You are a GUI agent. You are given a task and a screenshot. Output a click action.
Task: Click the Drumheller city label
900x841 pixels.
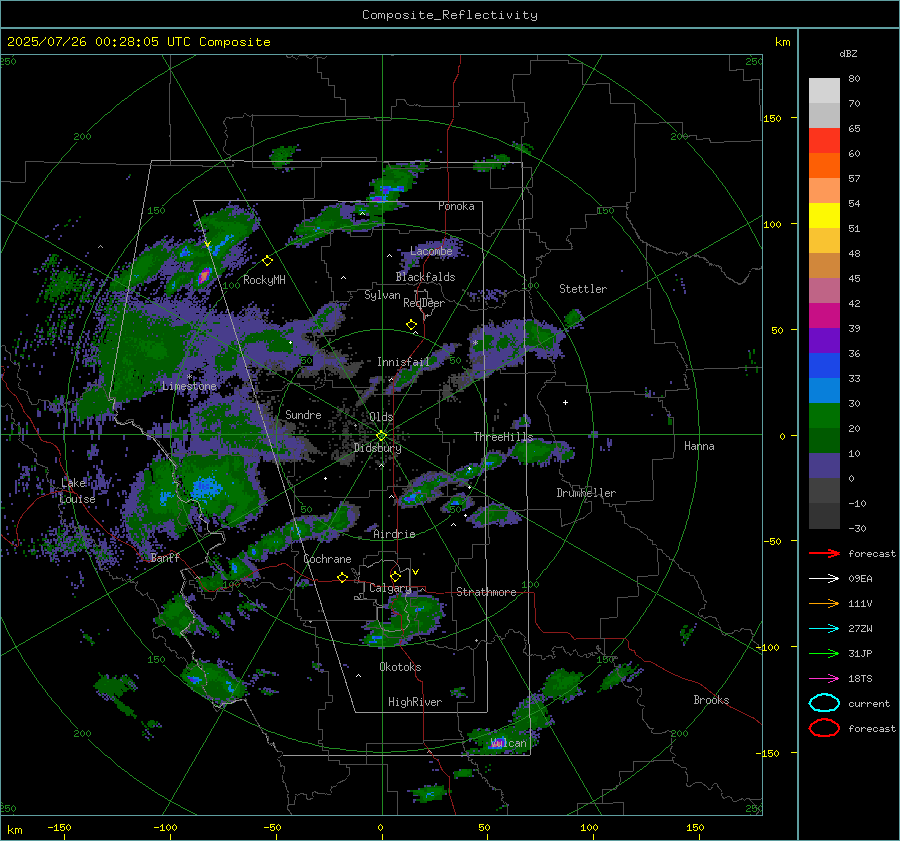coord(586,493)
